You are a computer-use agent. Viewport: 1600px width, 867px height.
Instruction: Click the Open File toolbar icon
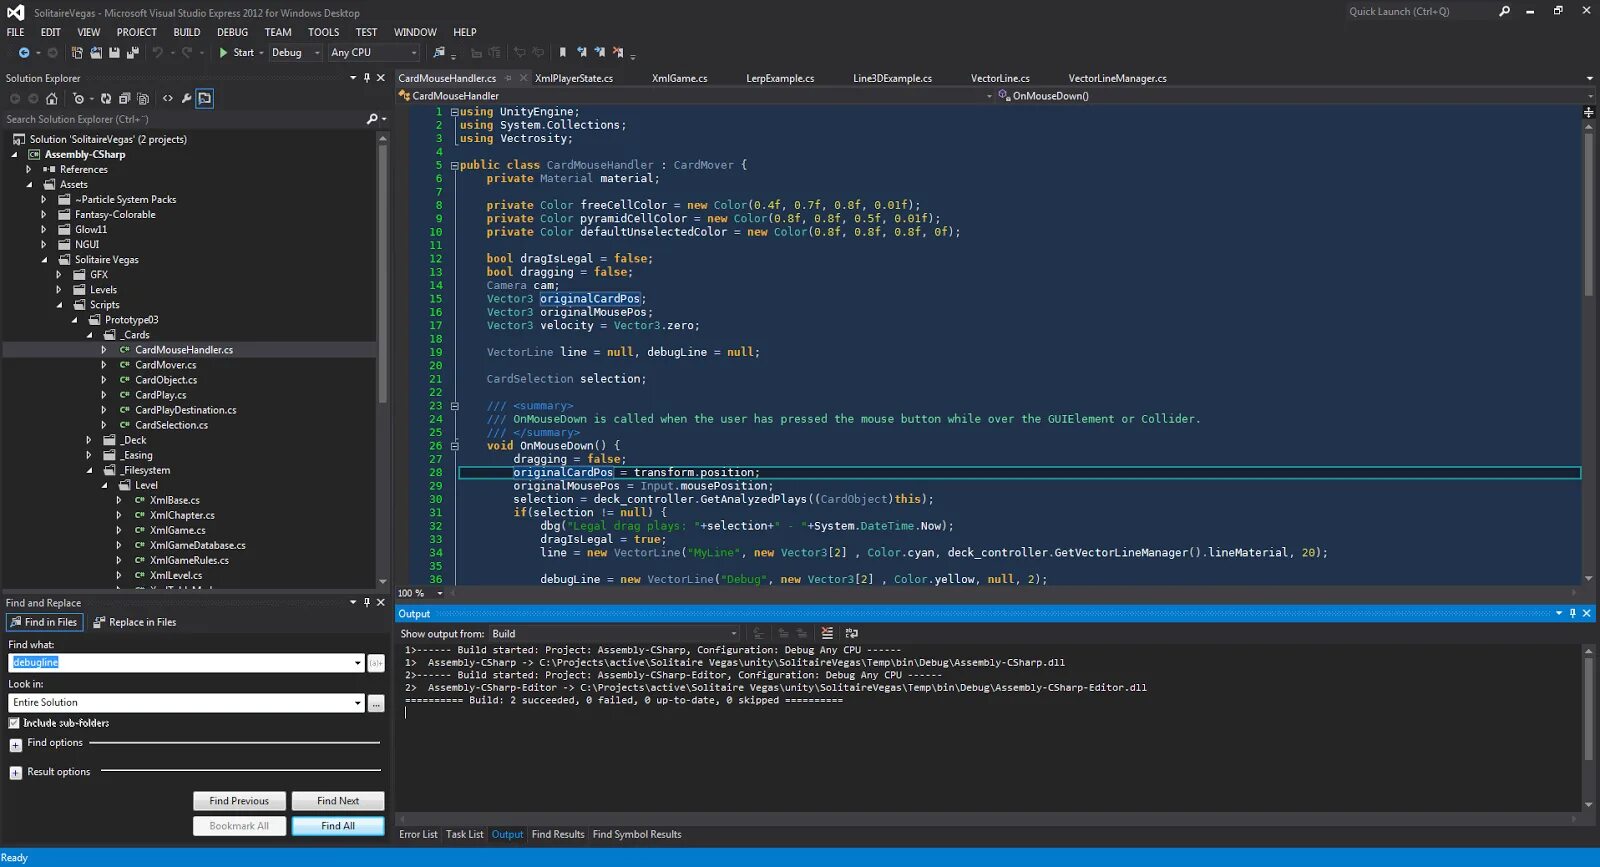tap(96, 53)
